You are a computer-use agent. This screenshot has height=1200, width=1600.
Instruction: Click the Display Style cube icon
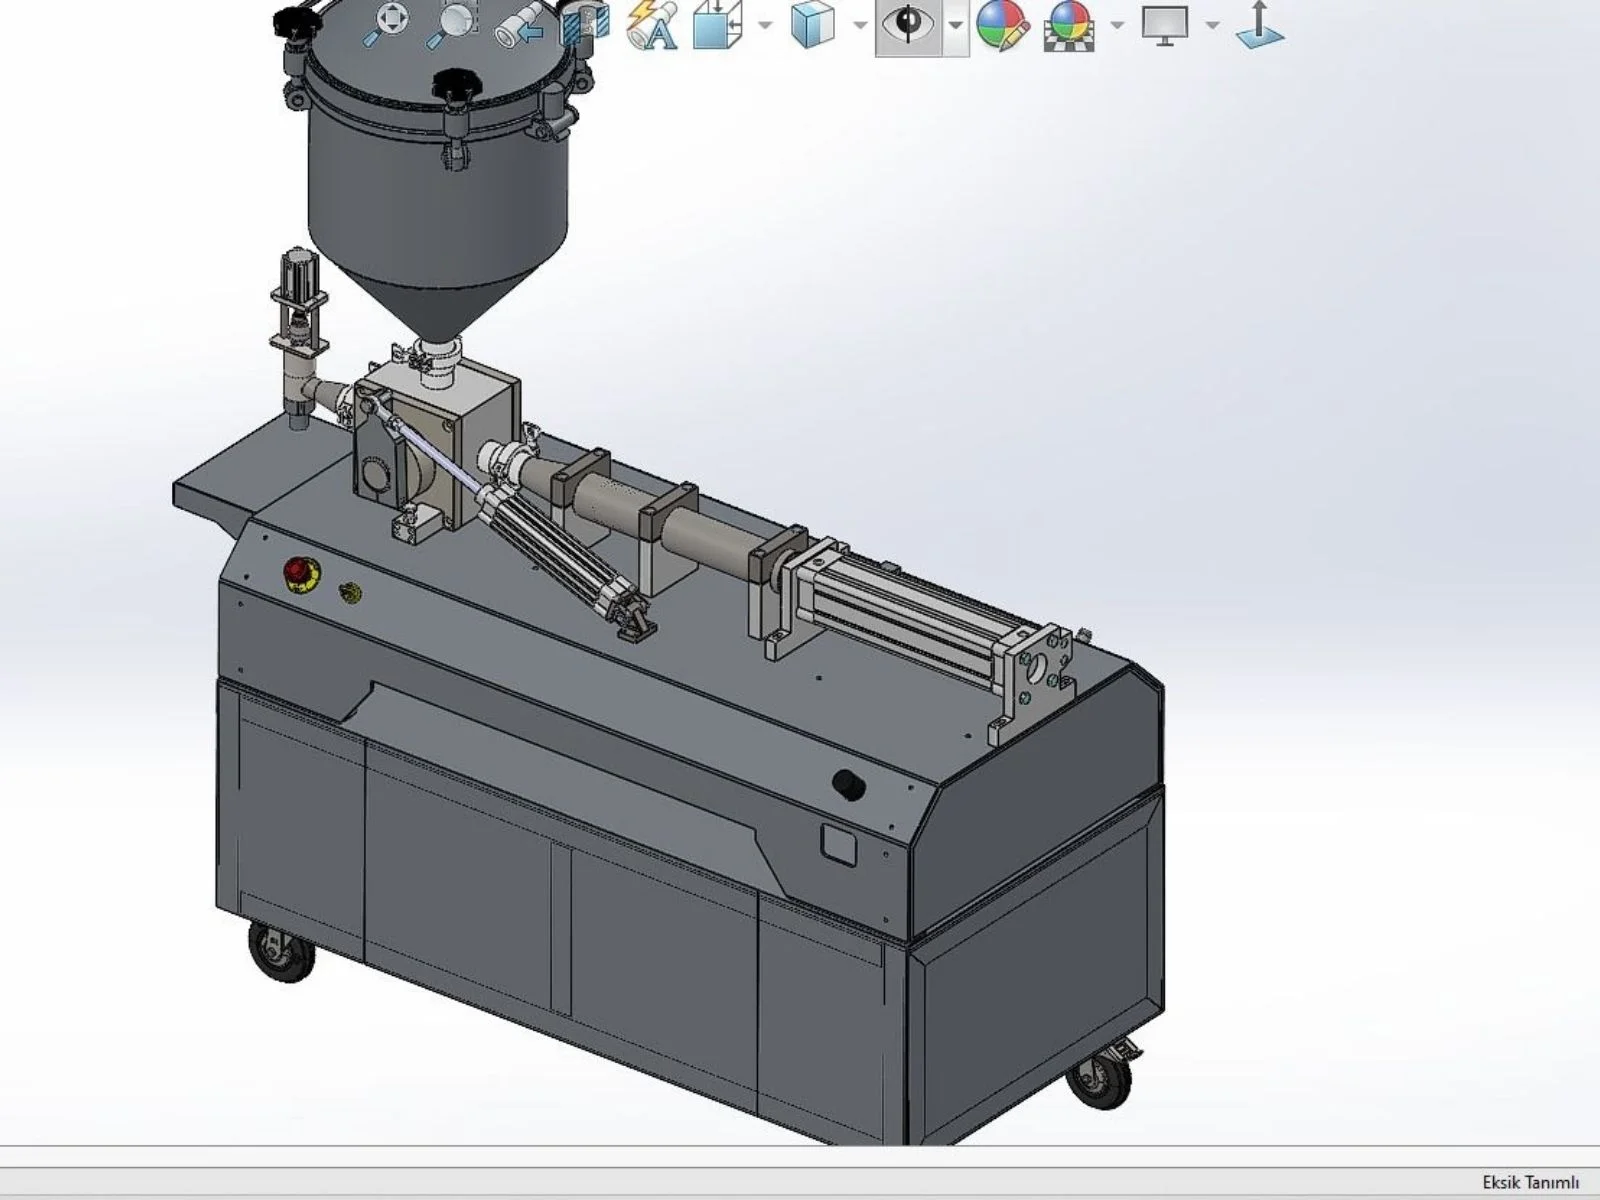[x=812, y=24]
